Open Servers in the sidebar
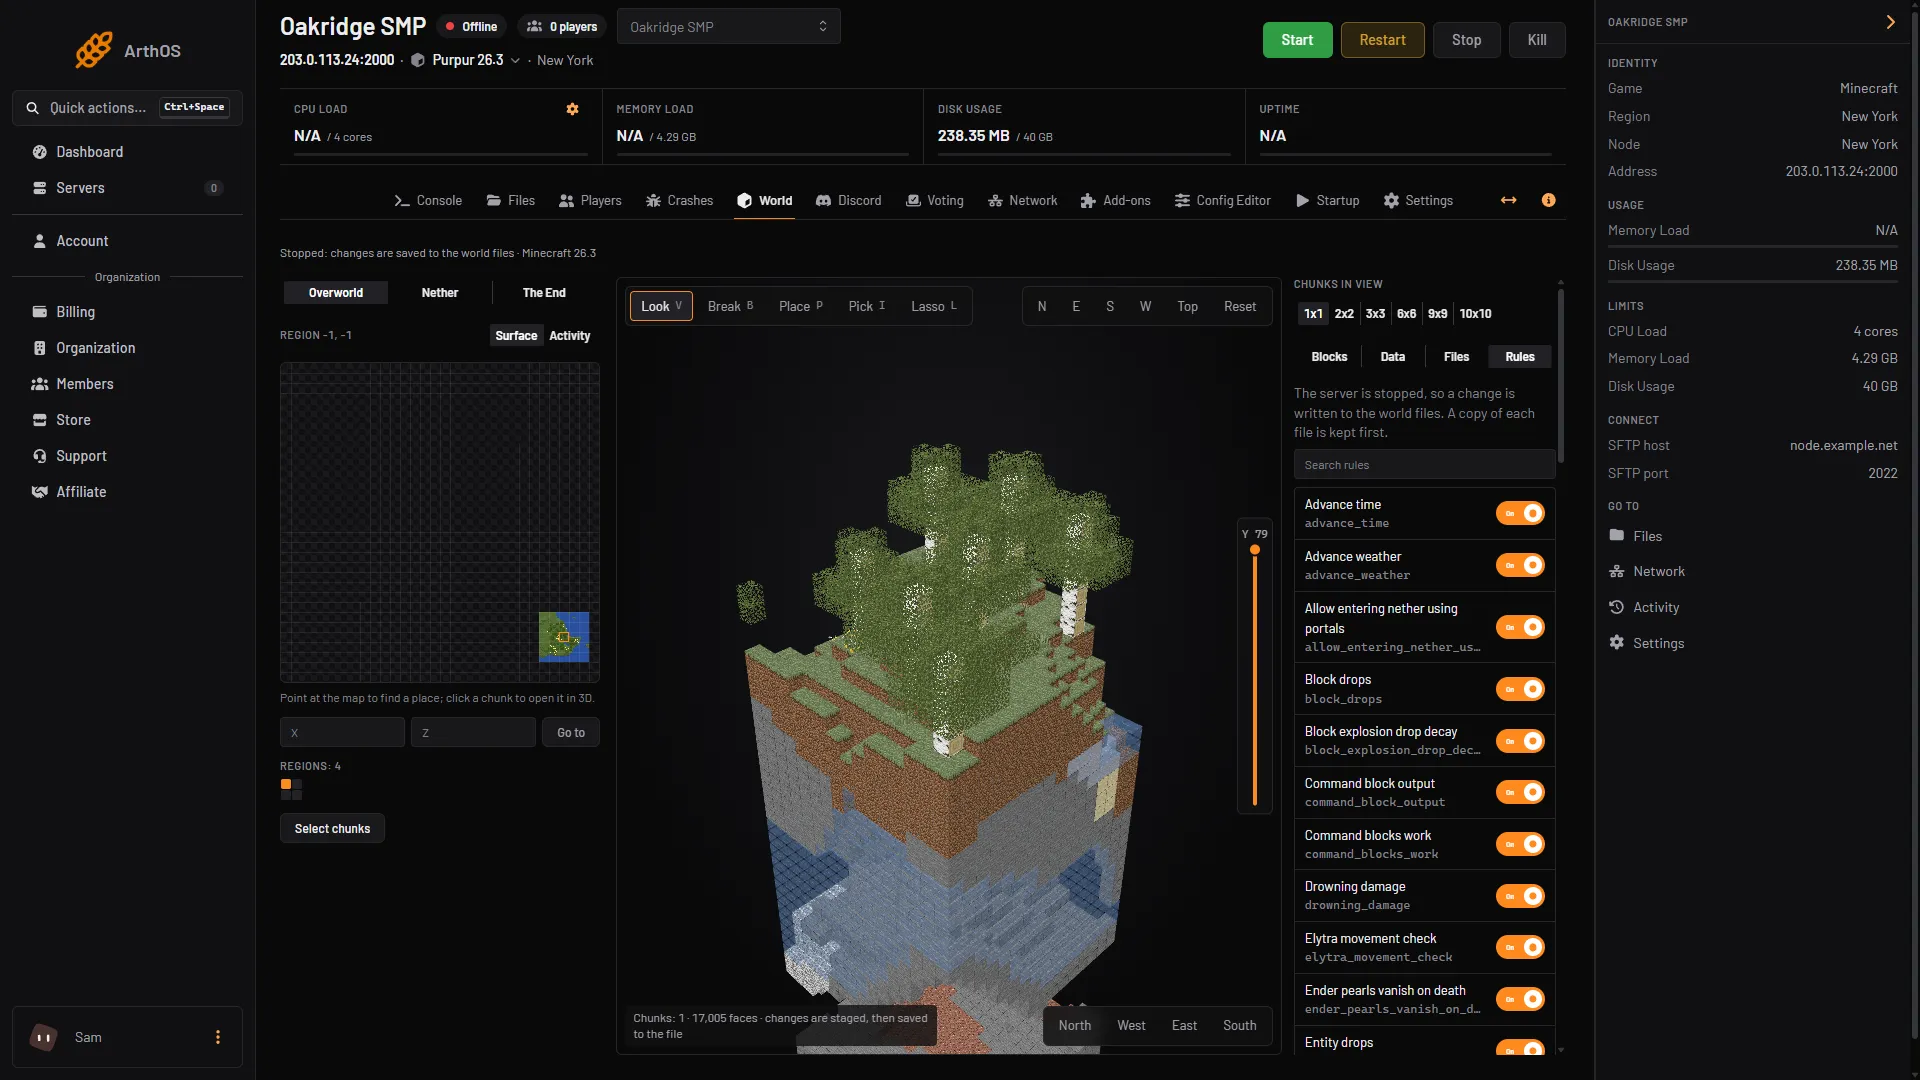 coord(127,188)
